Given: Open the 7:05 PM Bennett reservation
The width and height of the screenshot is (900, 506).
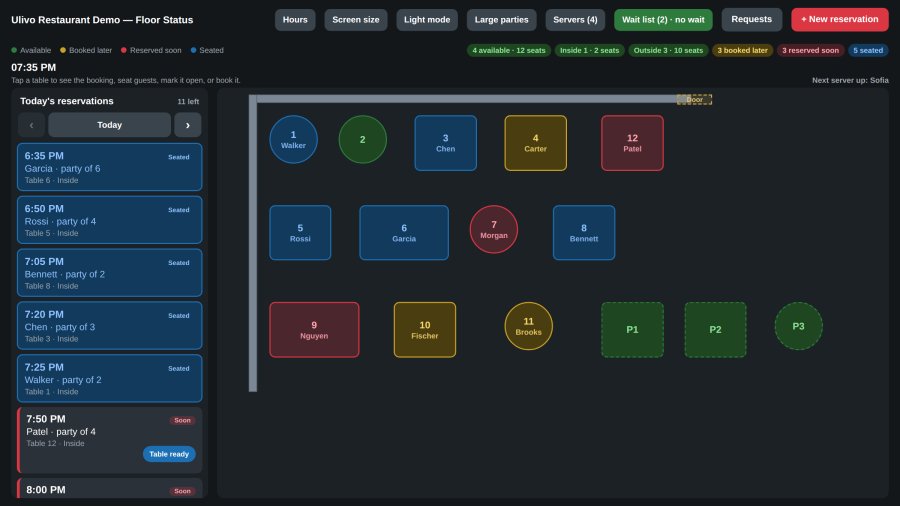Looking at the screenshot, I should point(110,273).
